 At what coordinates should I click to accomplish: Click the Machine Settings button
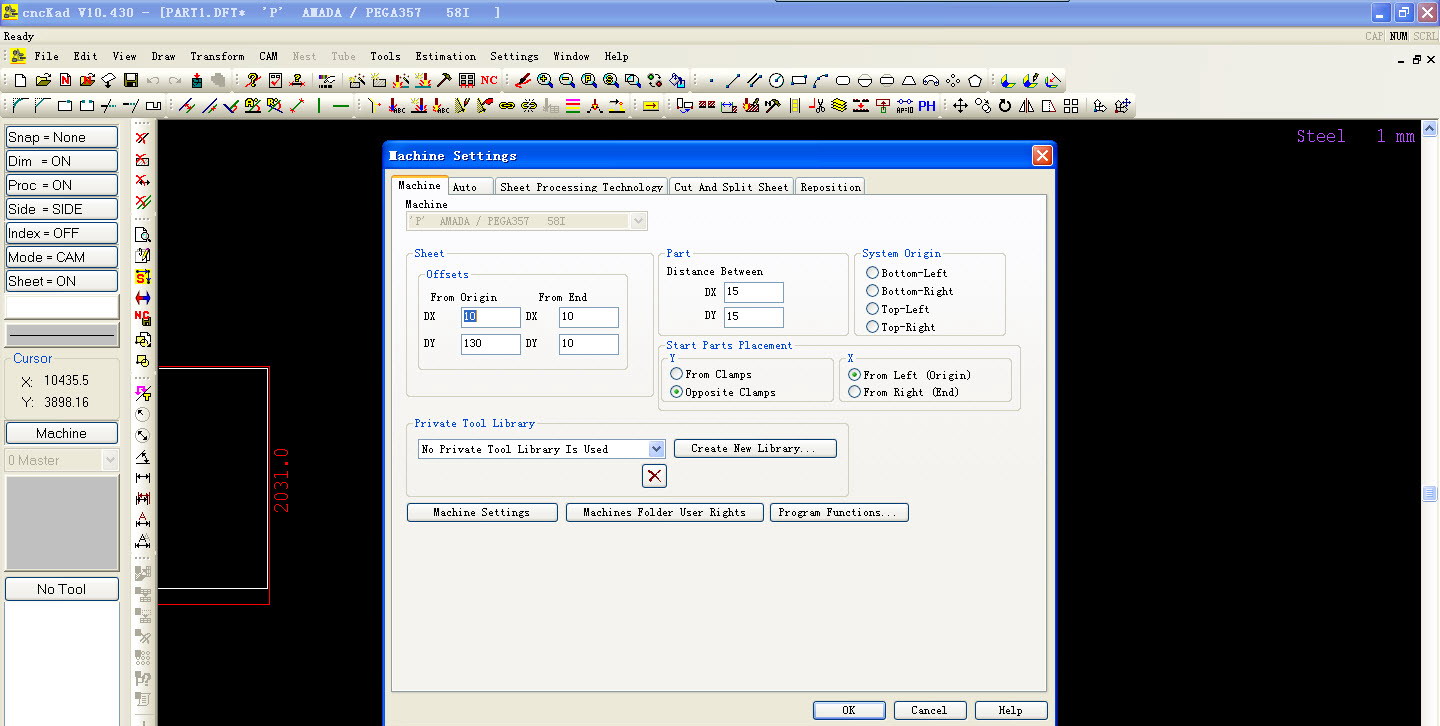[482, 512]
